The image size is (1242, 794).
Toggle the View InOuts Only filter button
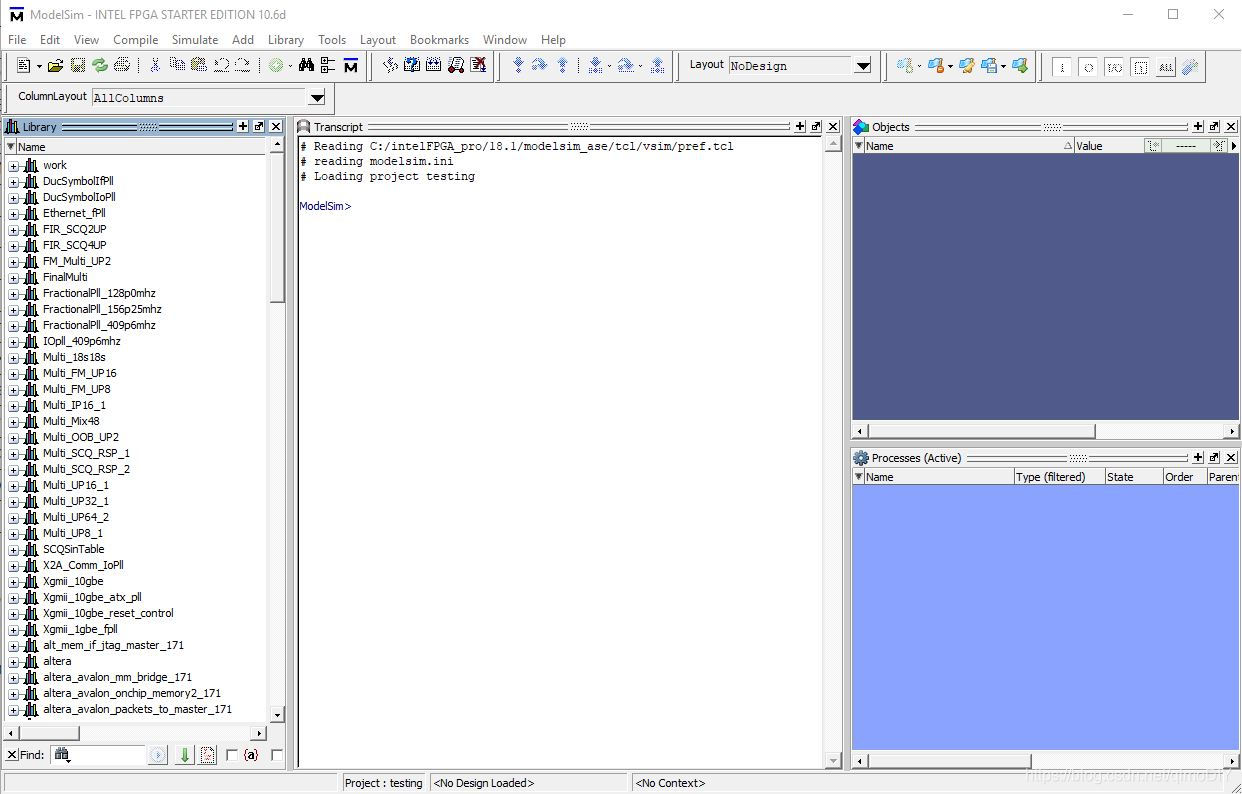tap(1114, 67)
